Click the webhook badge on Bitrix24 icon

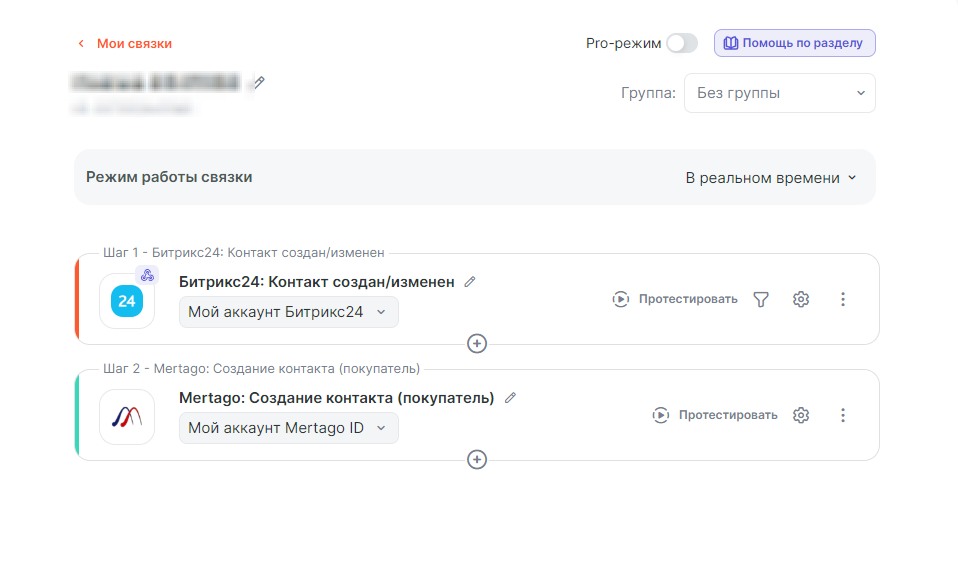pyautogui.click(x=146, y=275)
